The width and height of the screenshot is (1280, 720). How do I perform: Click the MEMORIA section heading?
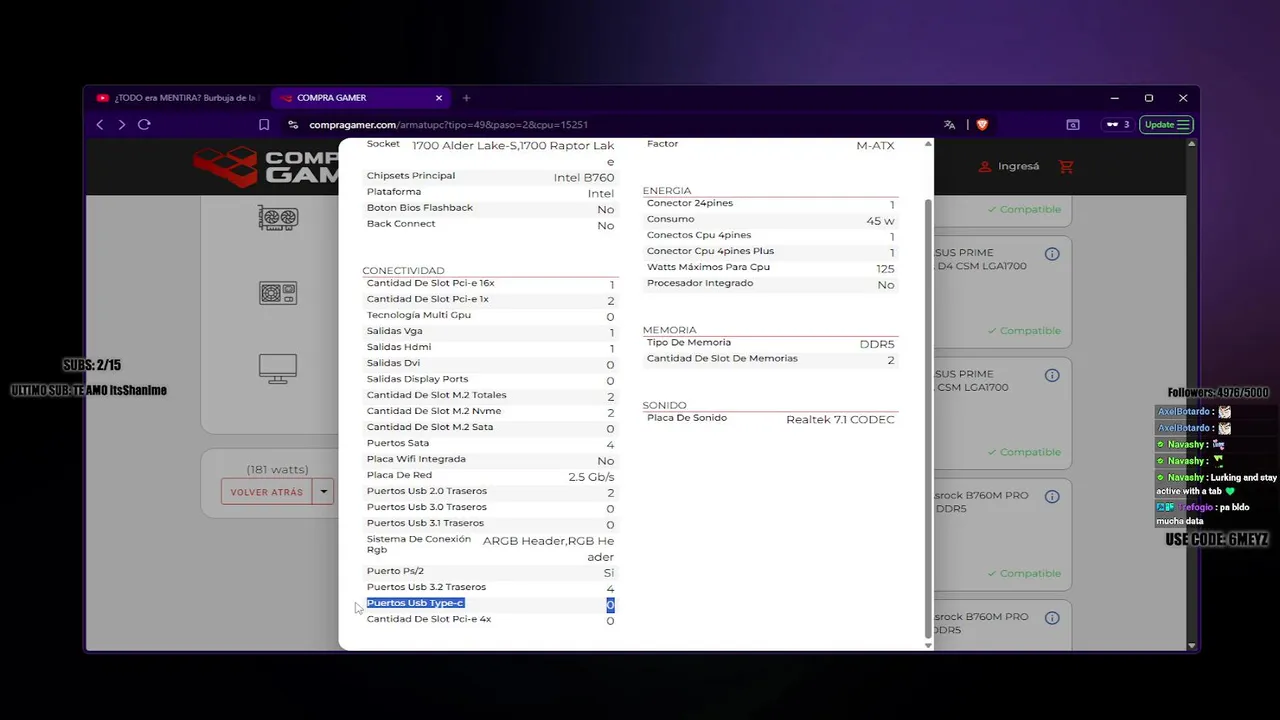[670, 330]
